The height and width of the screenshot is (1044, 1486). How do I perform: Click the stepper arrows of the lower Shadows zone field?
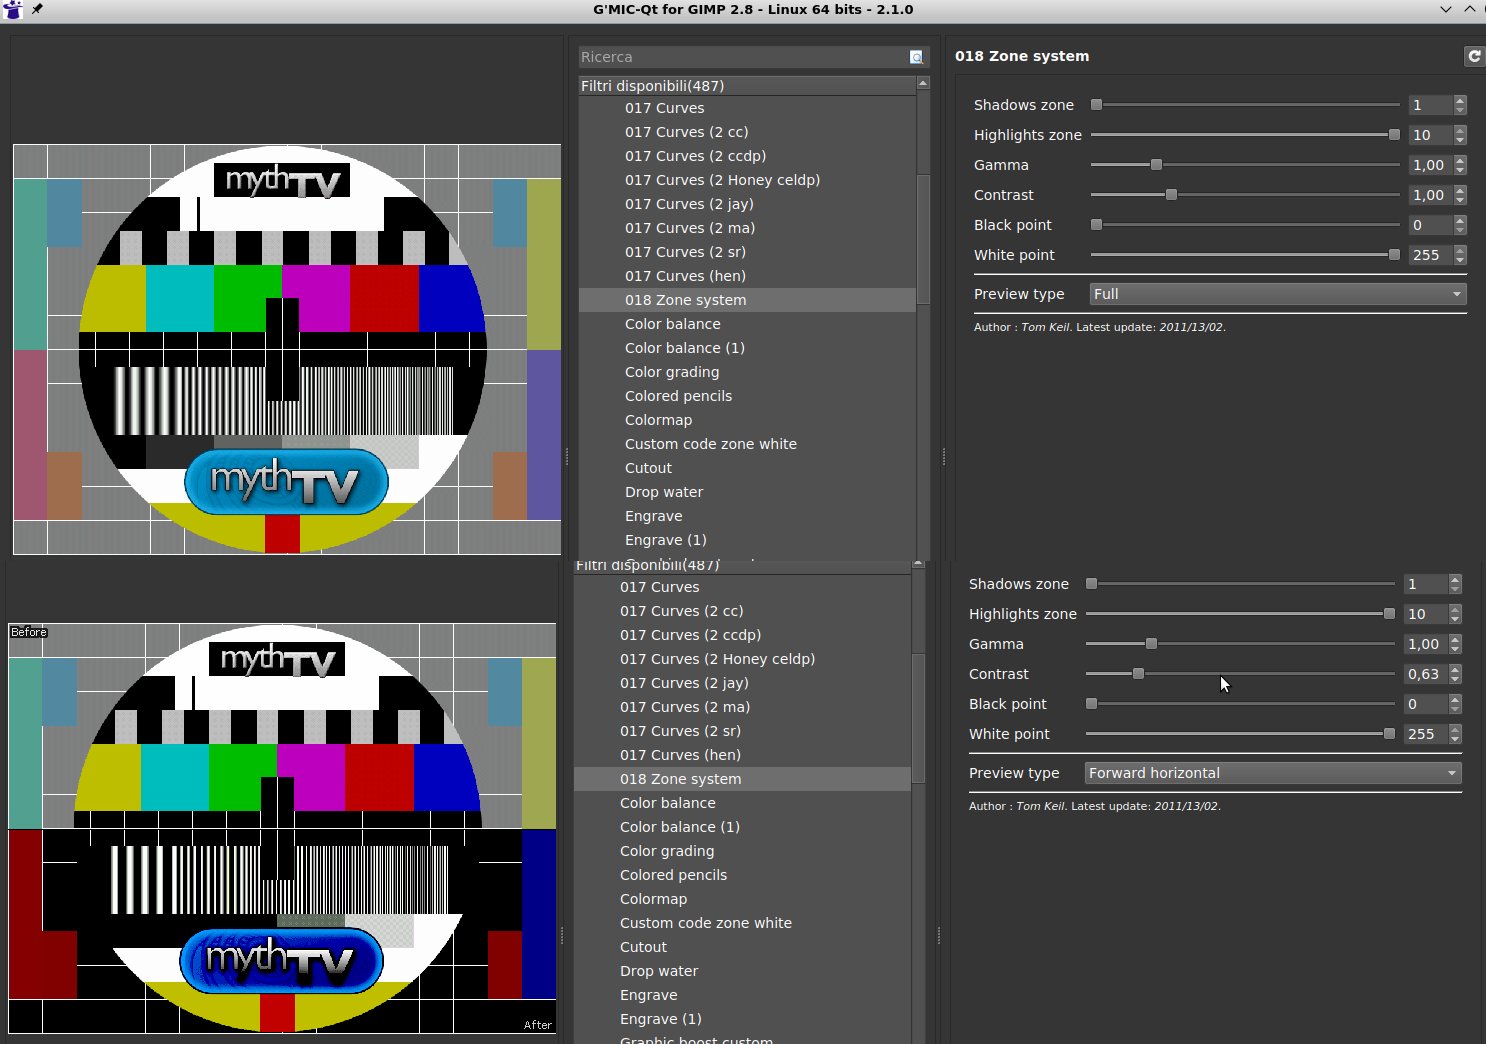(x=1455, y=584)
